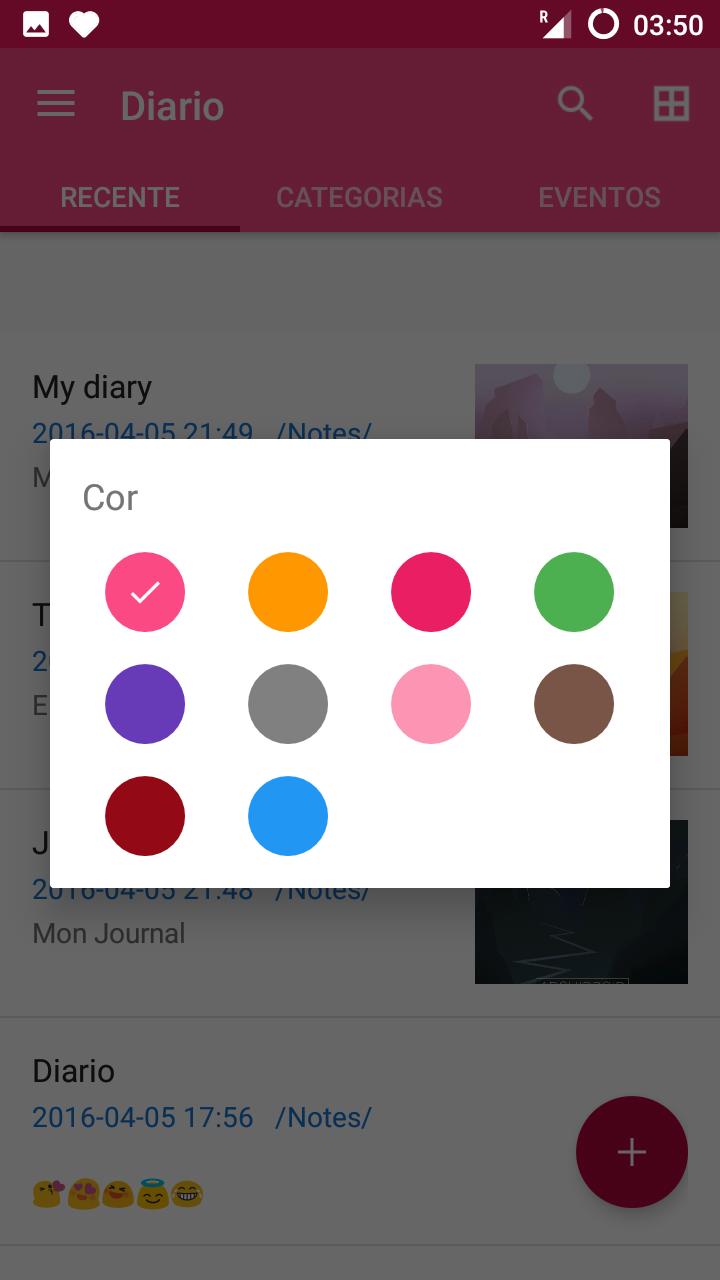
Task: Open the hamburger navigation menu
Action: (x=56, y=104)
